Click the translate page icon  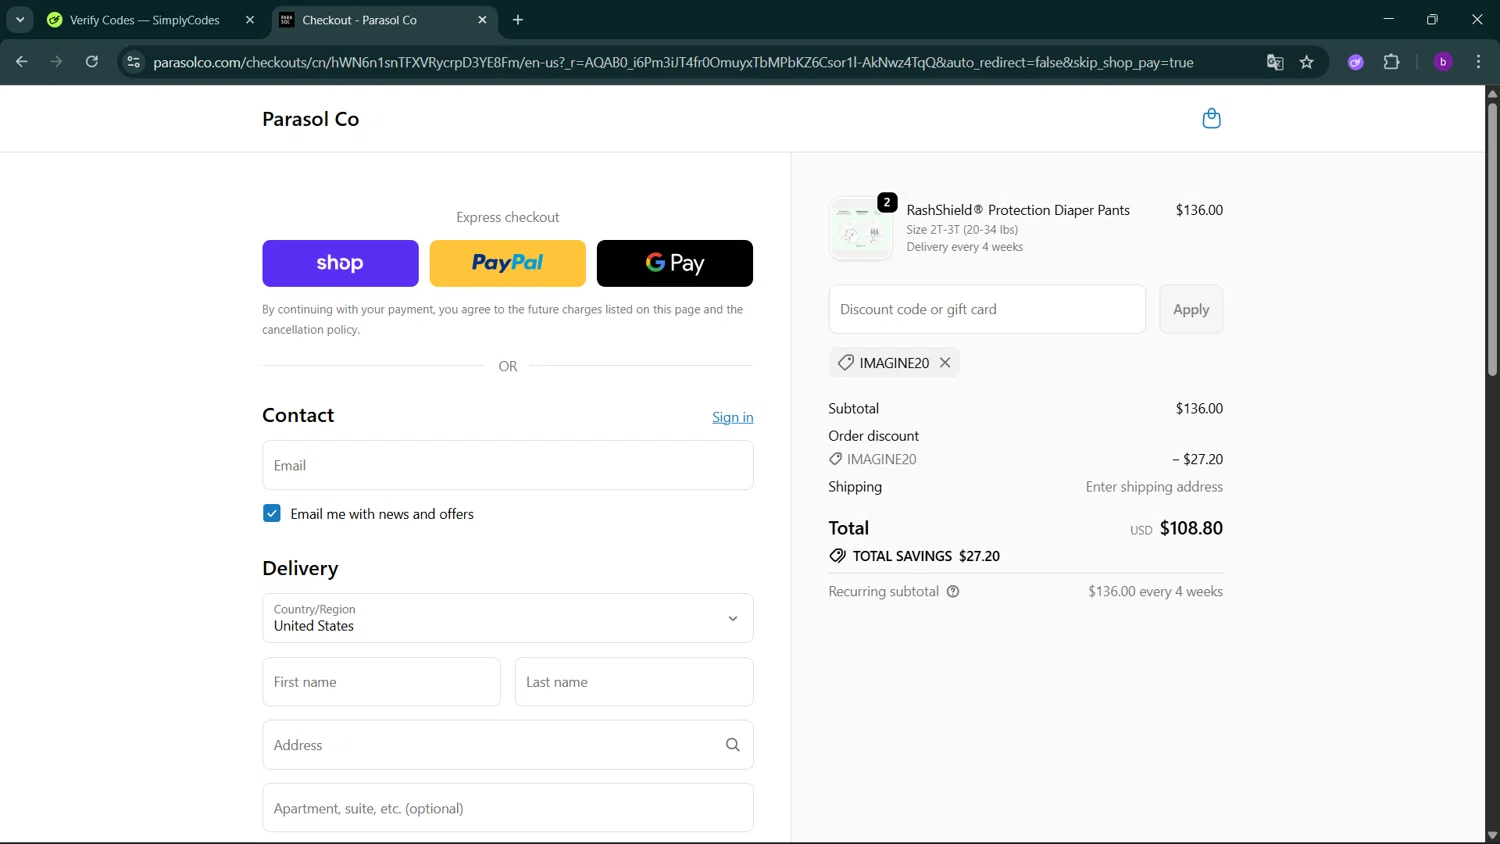[1275, 62]
